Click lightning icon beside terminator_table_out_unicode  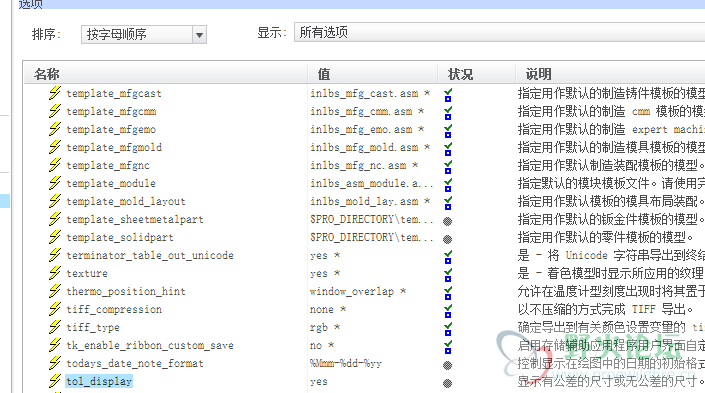pos(55,255)
